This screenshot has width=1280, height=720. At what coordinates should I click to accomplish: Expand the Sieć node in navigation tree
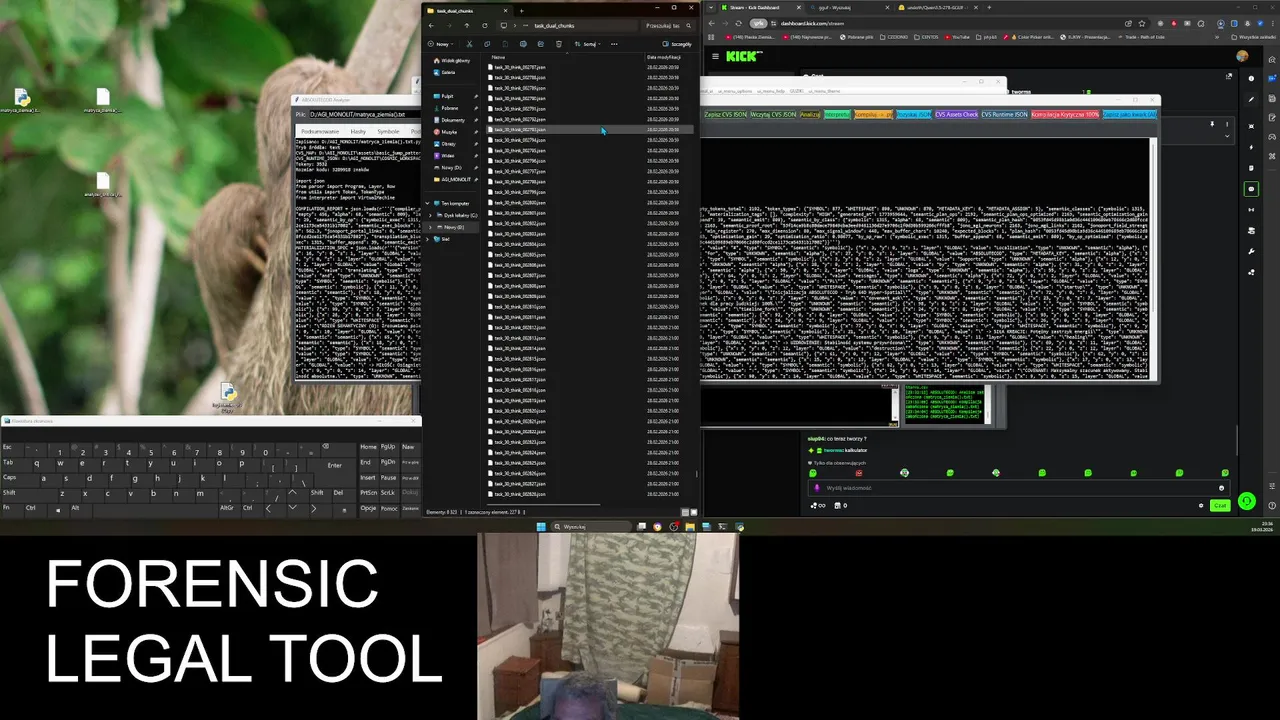click(x=429, y=239)
